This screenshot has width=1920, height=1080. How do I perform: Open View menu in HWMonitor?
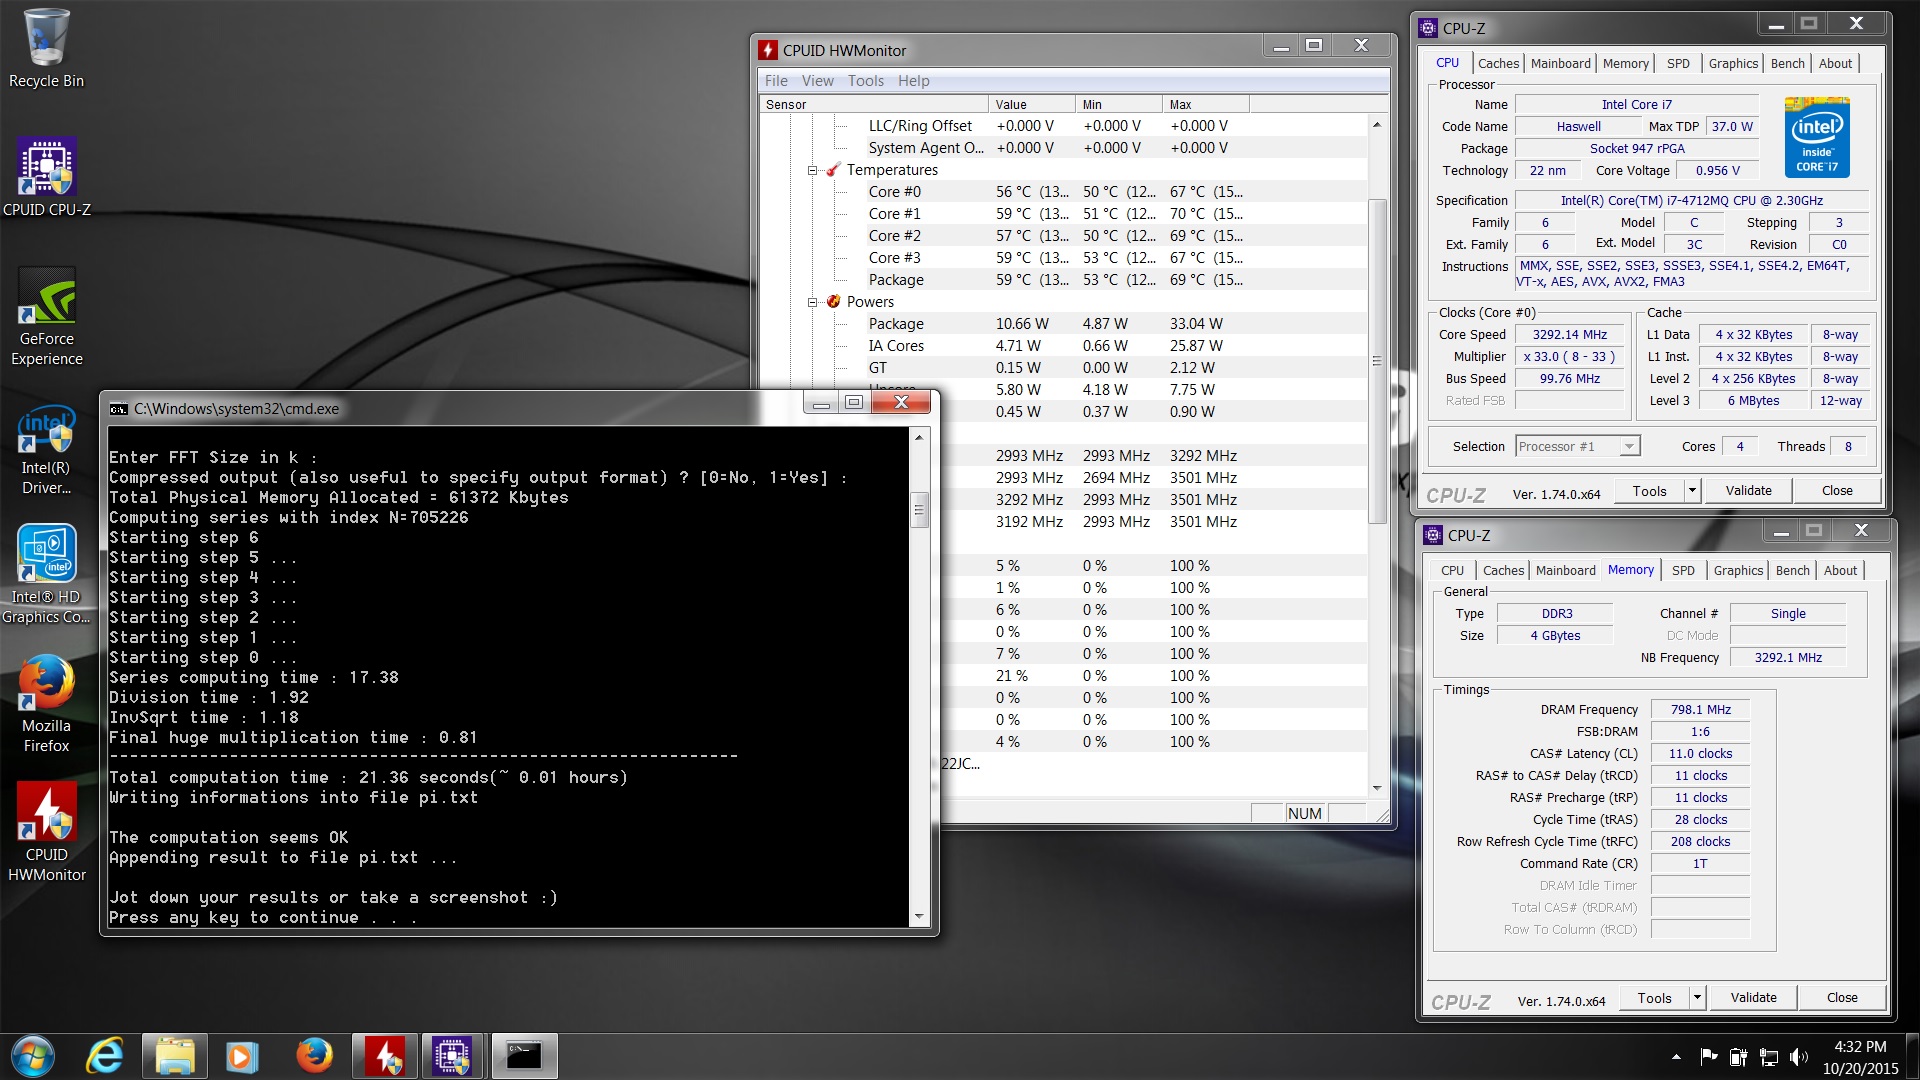coord(817,81)
